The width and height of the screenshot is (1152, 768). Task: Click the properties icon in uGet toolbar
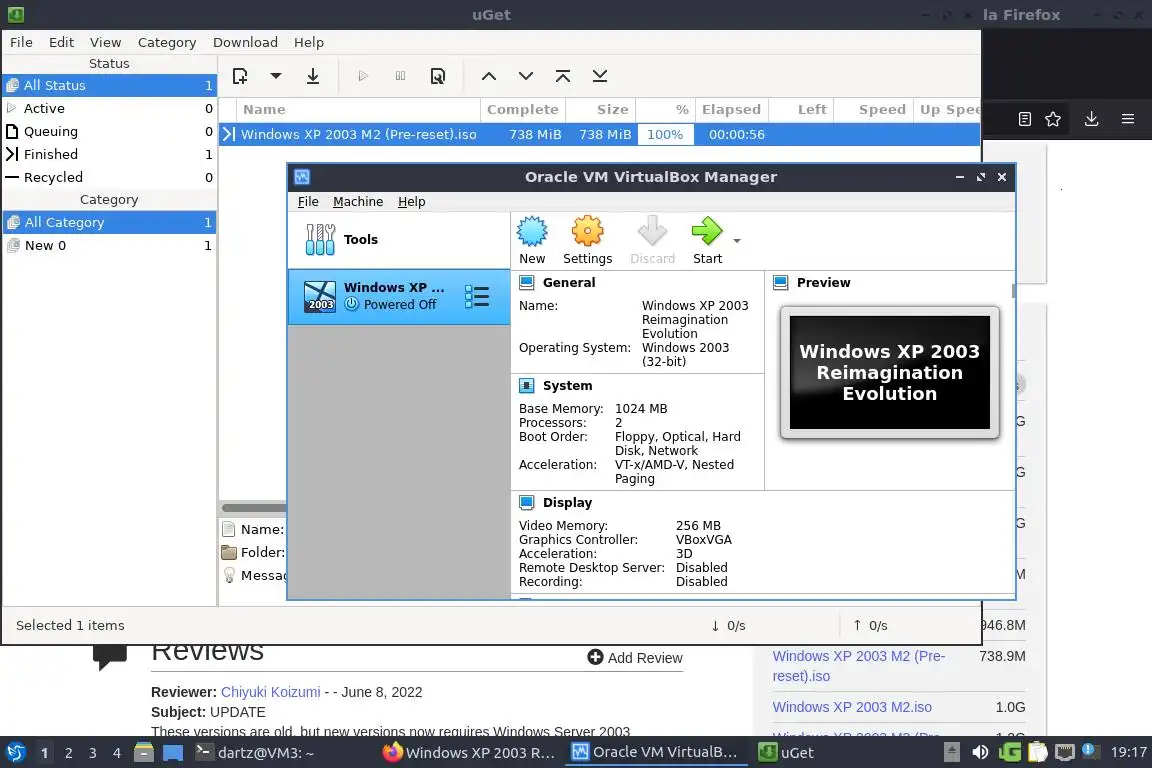pos(438,76)
